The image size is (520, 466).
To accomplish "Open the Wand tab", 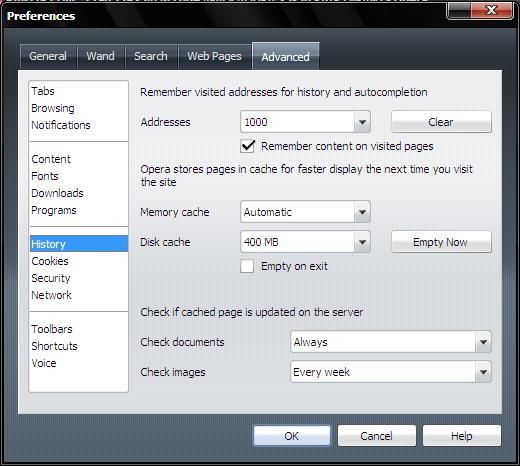I will tap(101, 56).
